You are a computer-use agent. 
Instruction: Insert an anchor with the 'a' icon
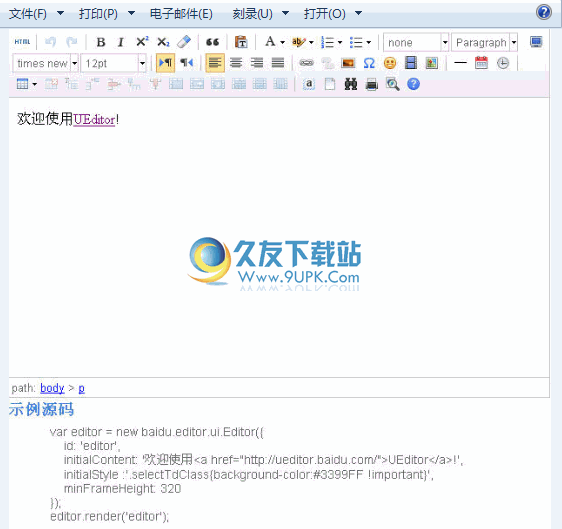[309, 84]
